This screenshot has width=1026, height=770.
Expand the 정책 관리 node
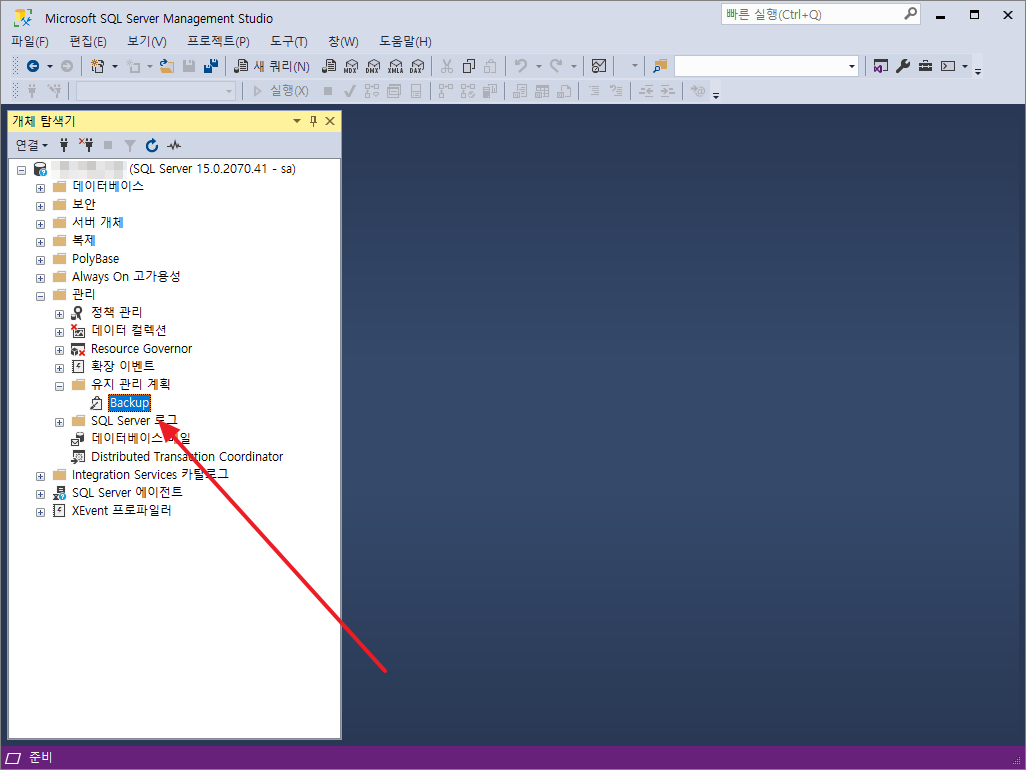click(x=60, y=315)
